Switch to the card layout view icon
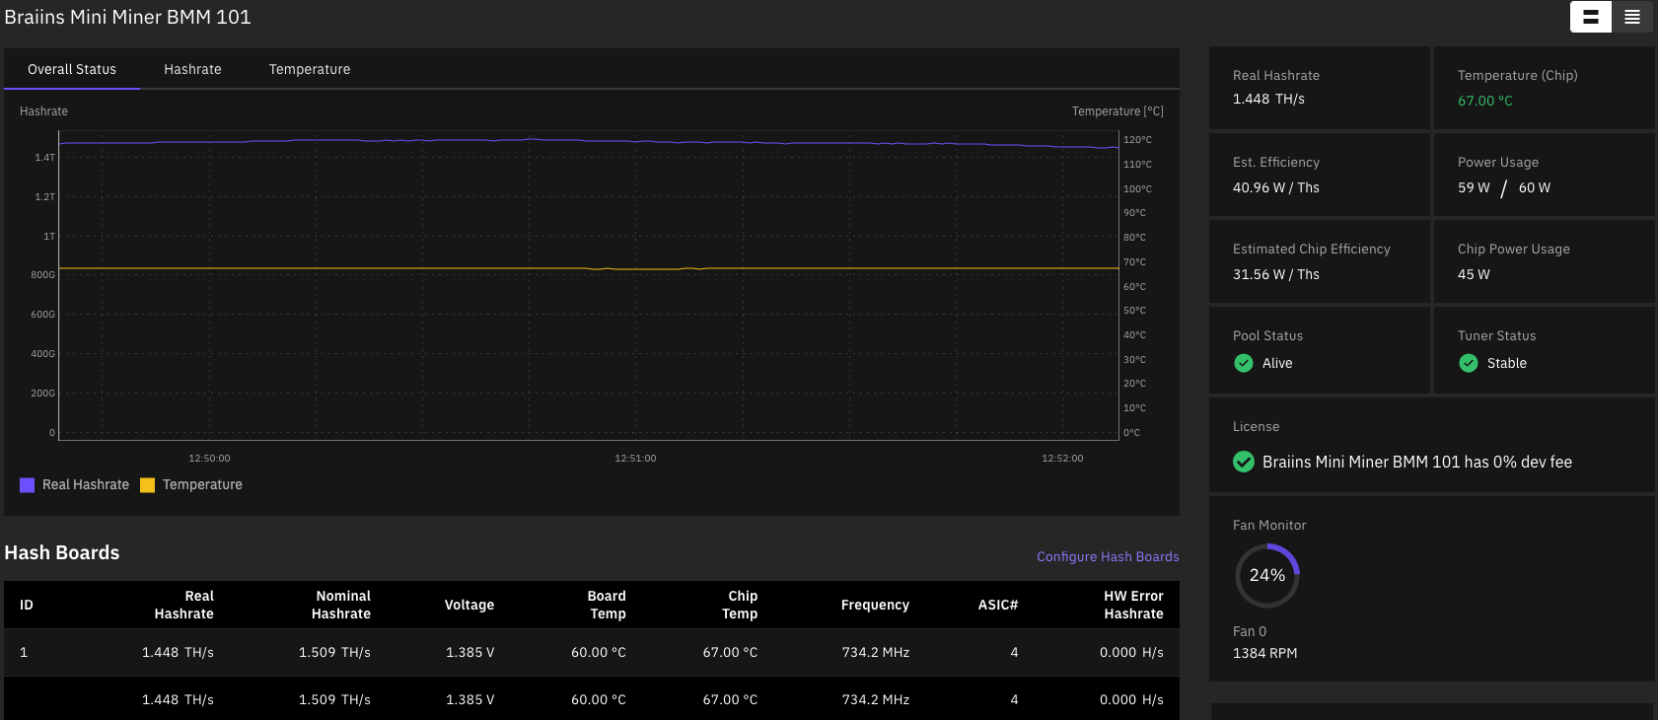1658x720 pixels. tap(1590, 17)
